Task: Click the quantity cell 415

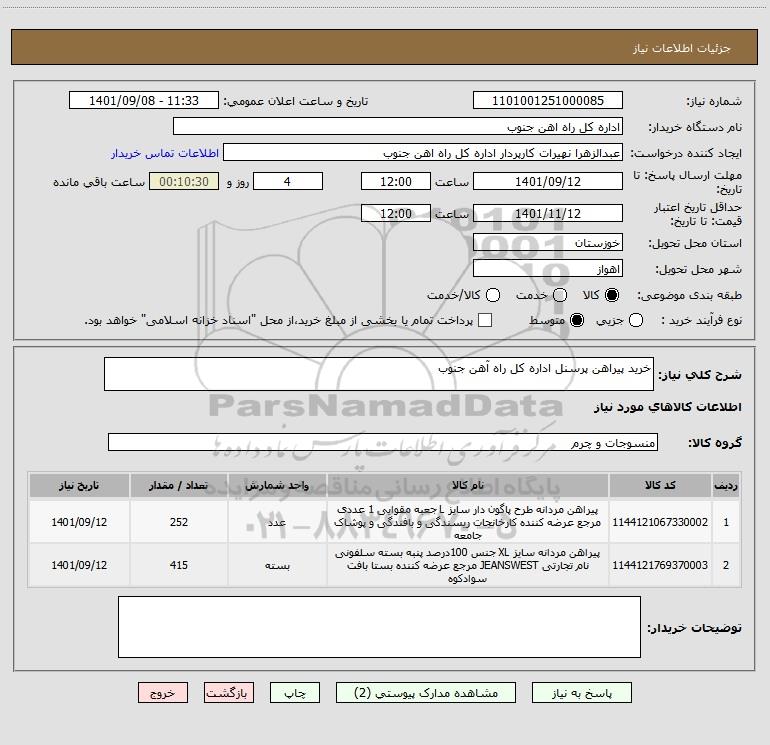Action: click(x=179, y=565)
